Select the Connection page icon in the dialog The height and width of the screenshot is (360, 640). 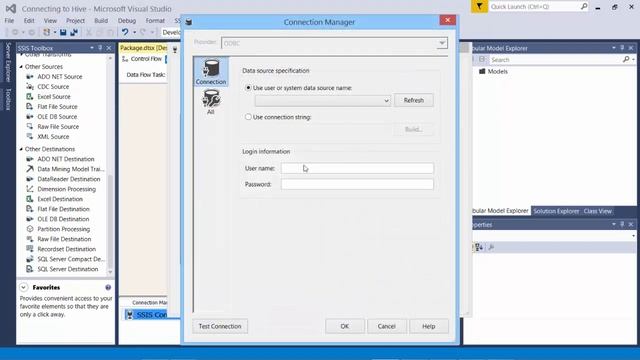[211, 72]
